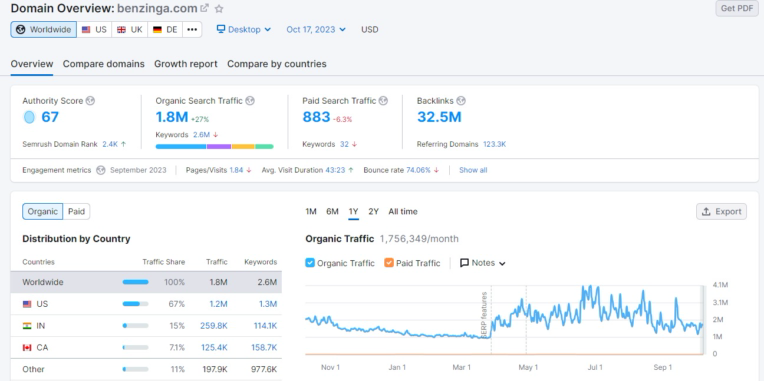The height and width of the screenshot is (381, 764).
Task: Click the India flag in the country table
Action: click(27, 326)
